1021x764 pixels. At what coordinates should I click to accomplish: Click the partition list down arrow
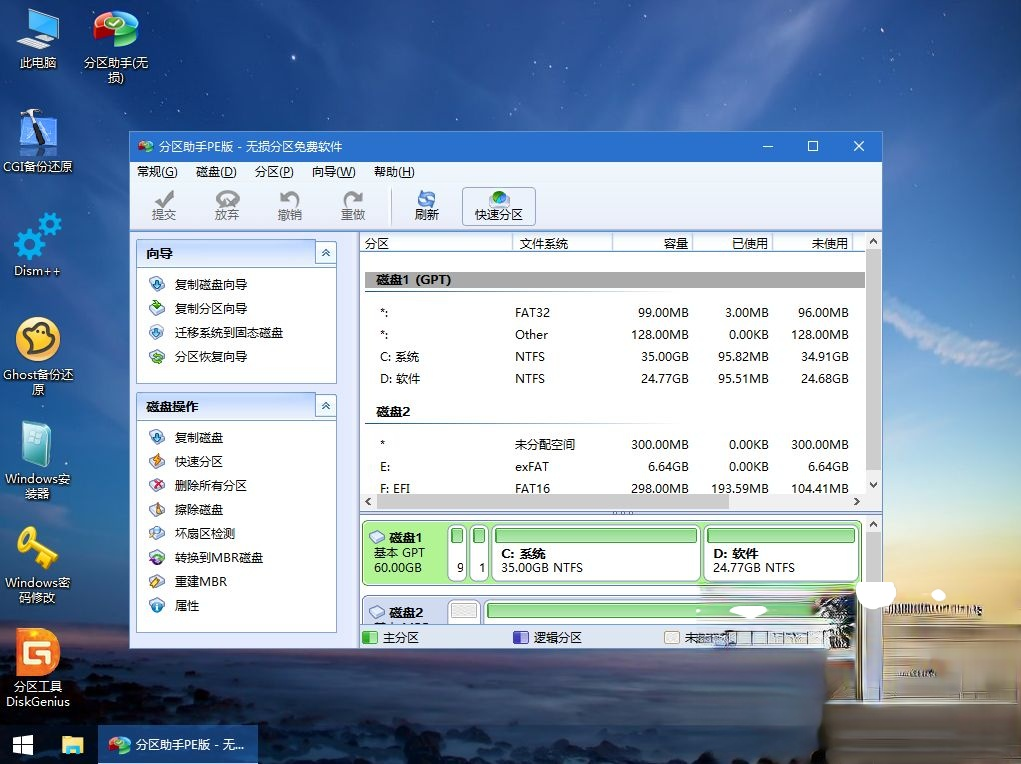click(x=873, y=485)
